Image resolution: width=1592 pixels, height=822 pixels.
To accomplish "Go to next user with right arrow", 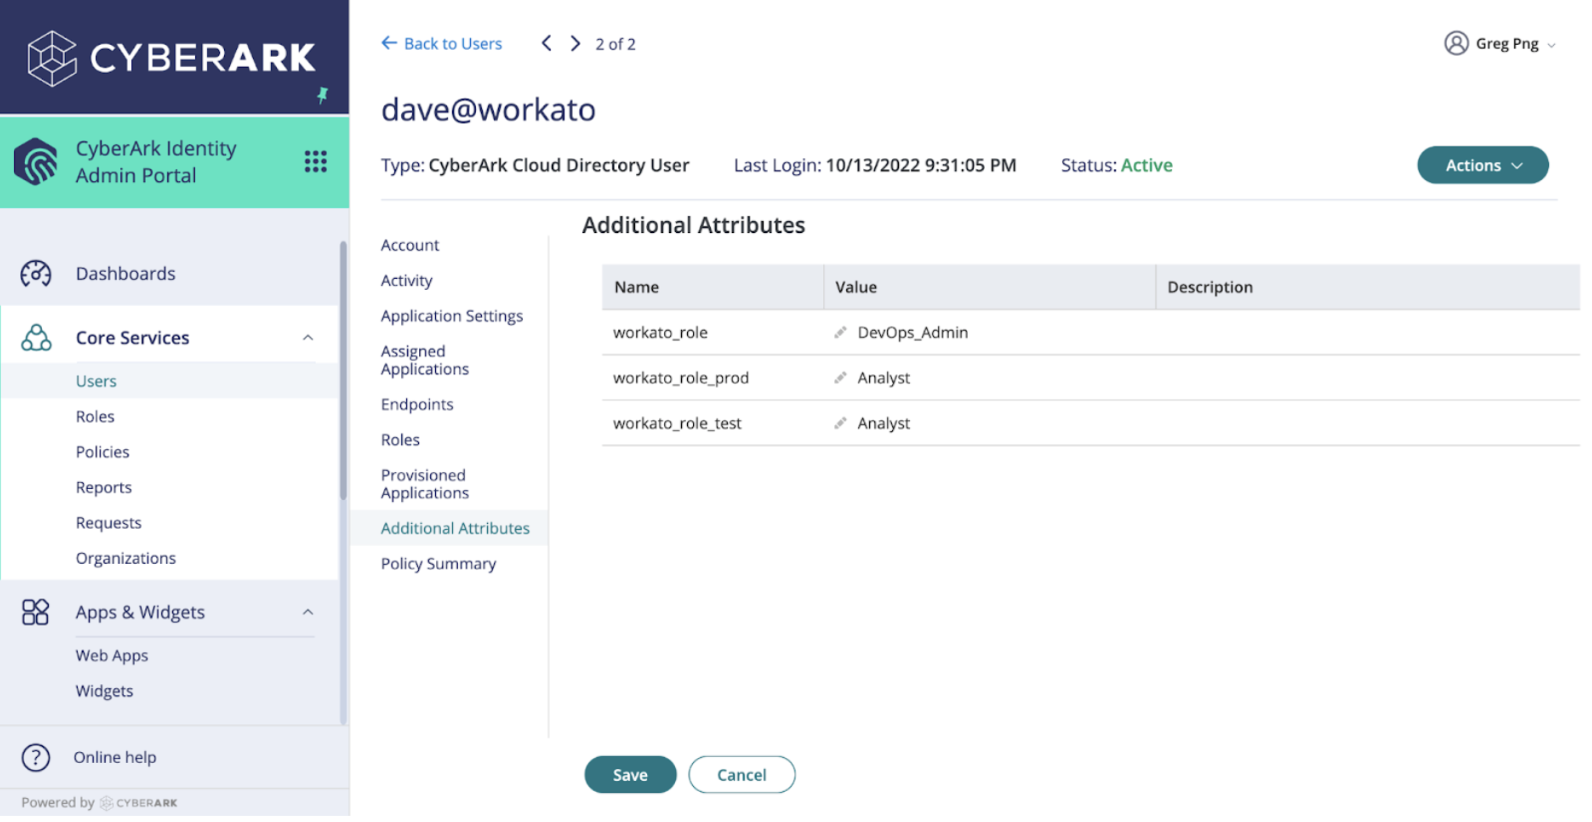I will pos(575,43).
